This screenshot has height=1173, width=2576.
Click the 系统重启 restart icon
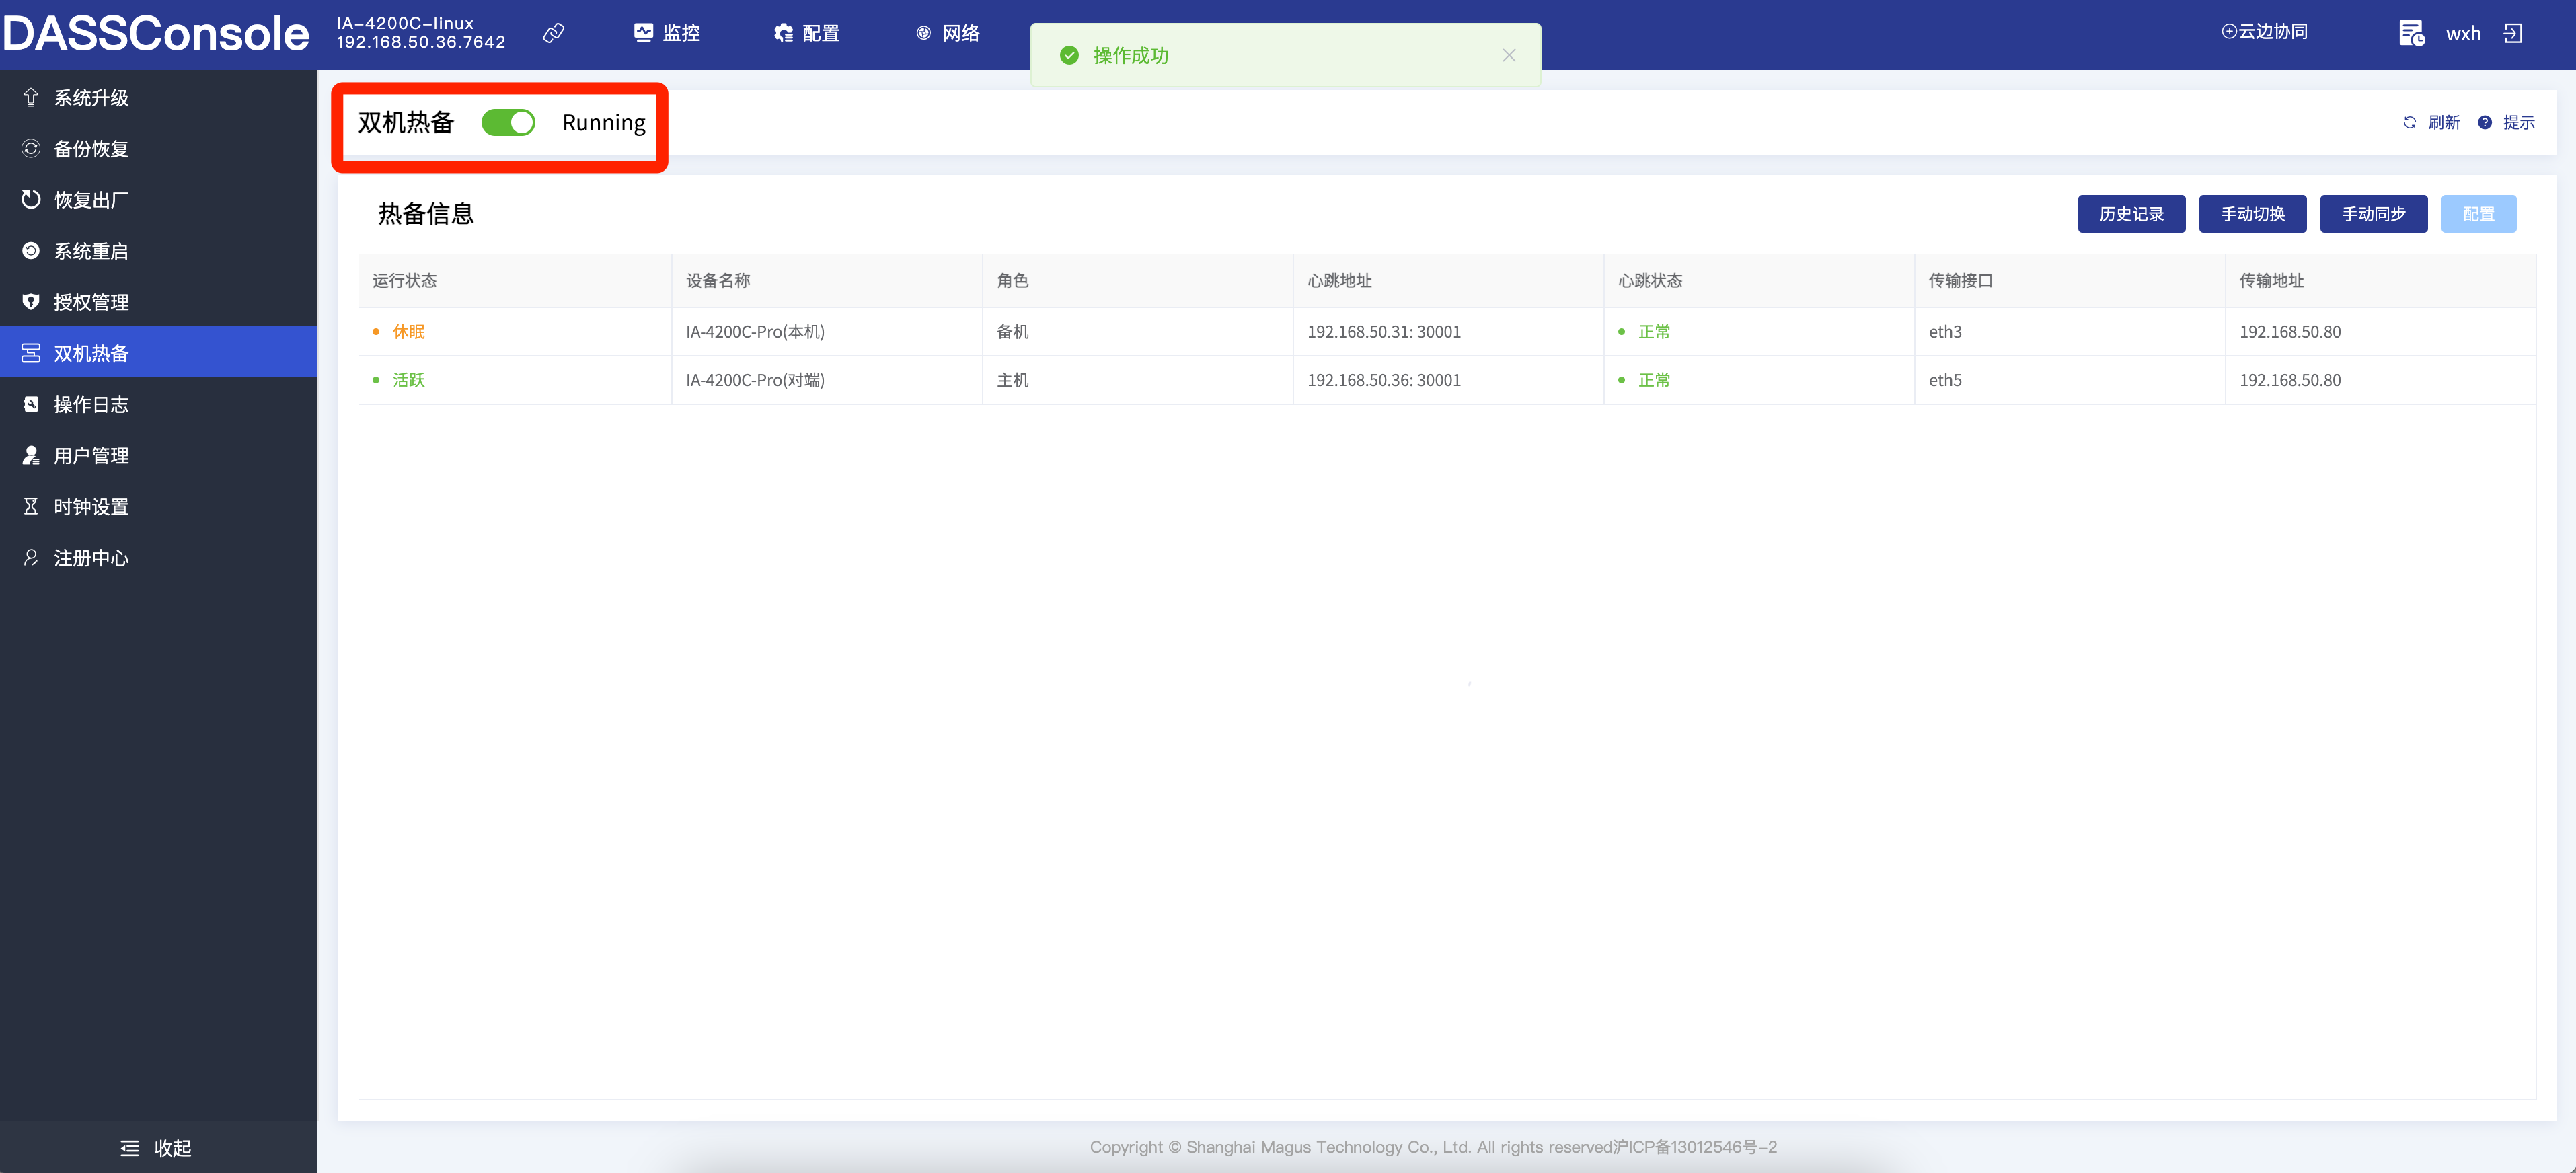[31, 250]
